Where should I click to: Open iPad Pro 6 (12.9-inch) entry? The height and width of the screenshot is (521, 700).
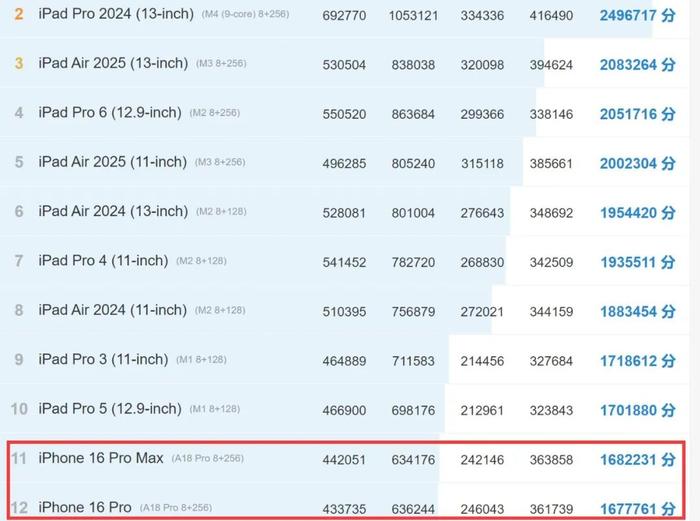(x=110, y=113)
